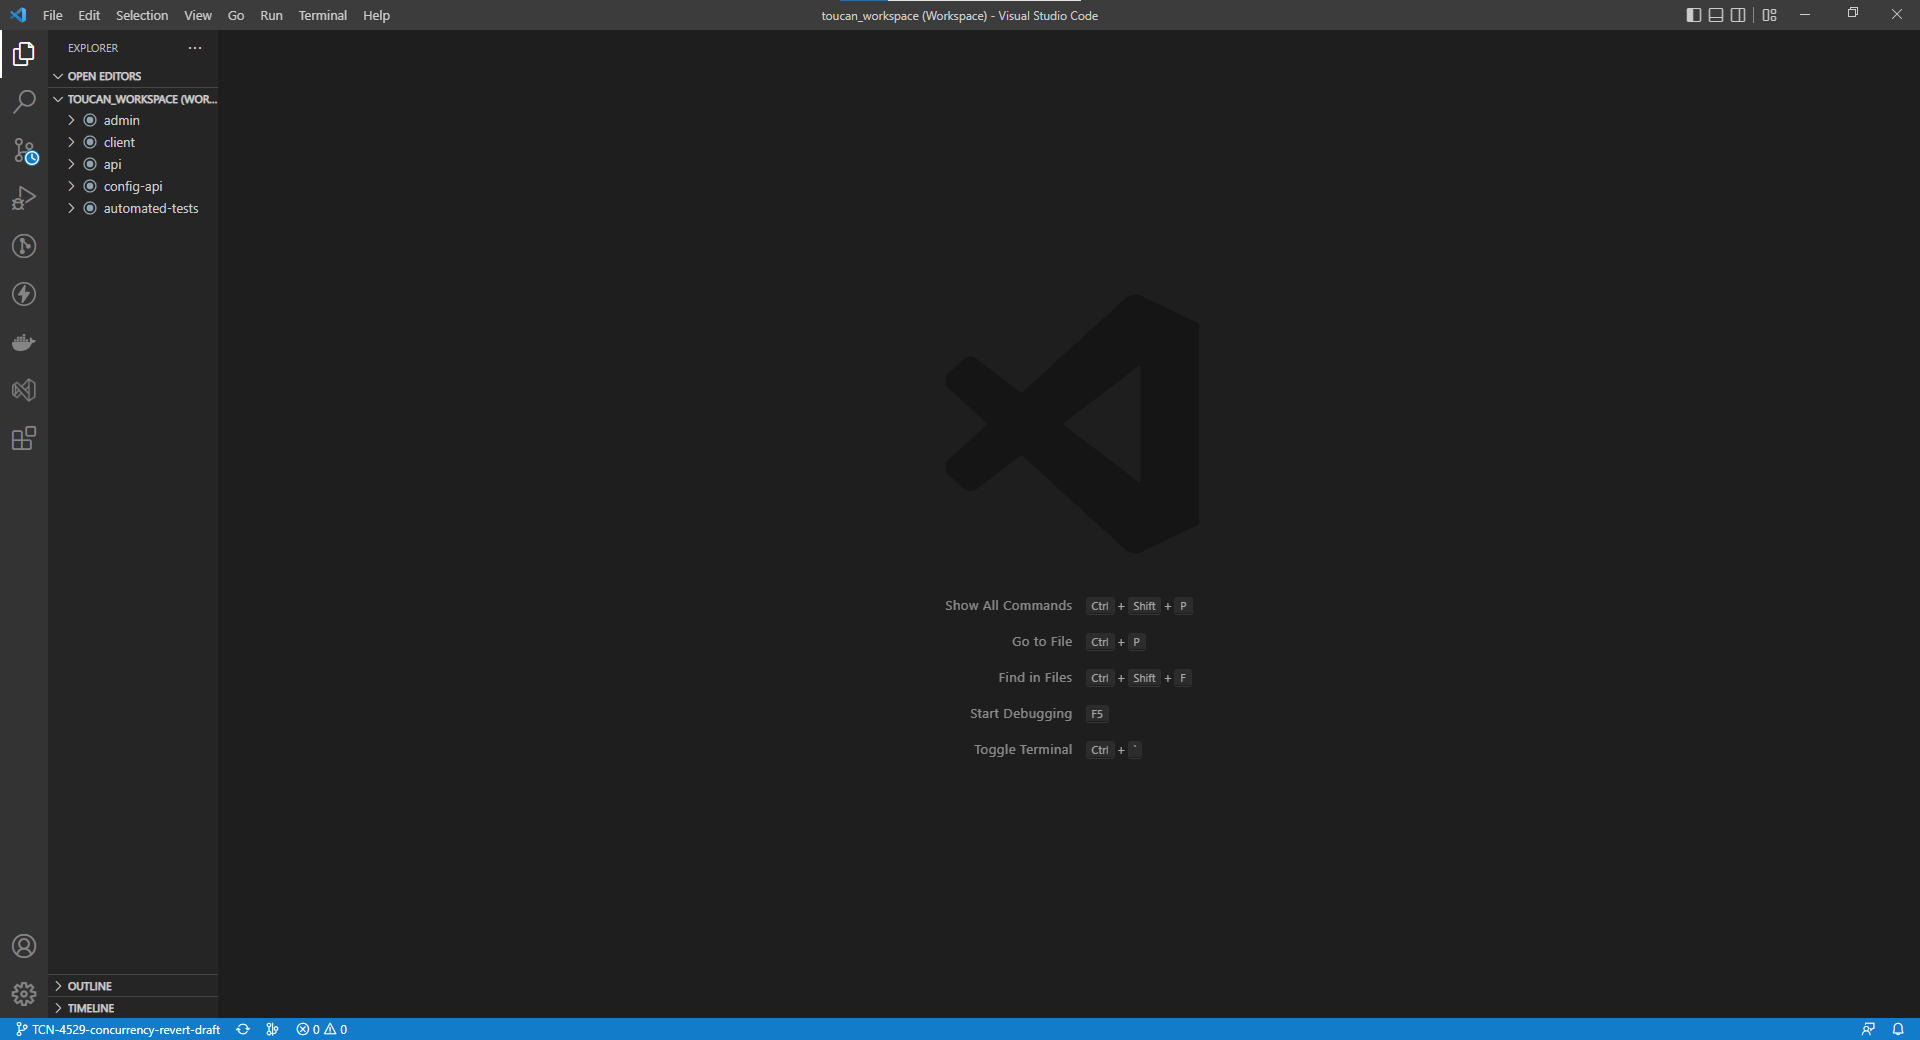Toggle primary side bar layout button
Viewport: 1920px width, 1040px height.
tap(1693, 15)
